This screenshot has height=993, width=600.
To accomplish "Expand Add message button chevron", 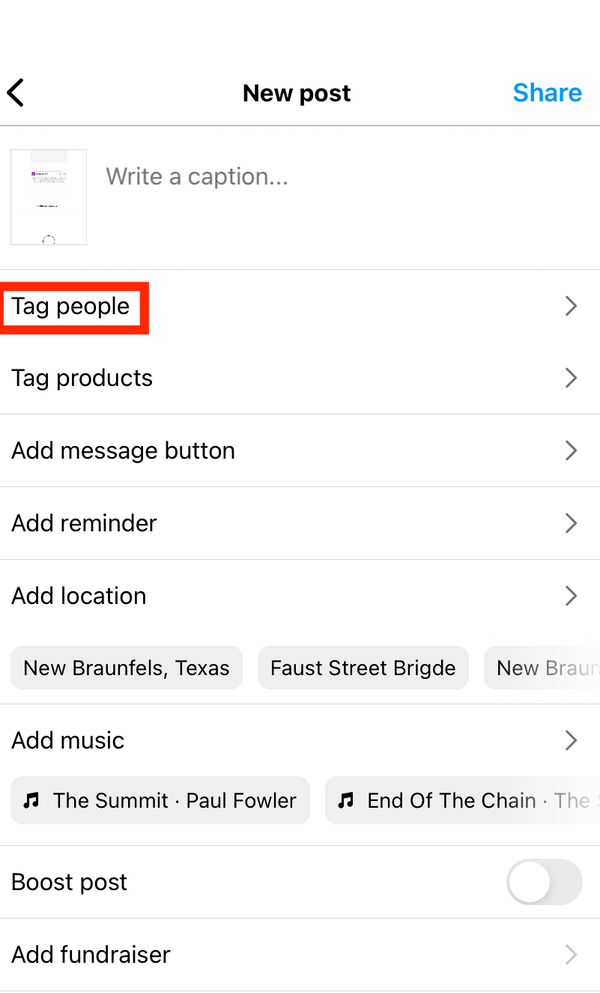I will pyautogui.click(x=571, y=451).
